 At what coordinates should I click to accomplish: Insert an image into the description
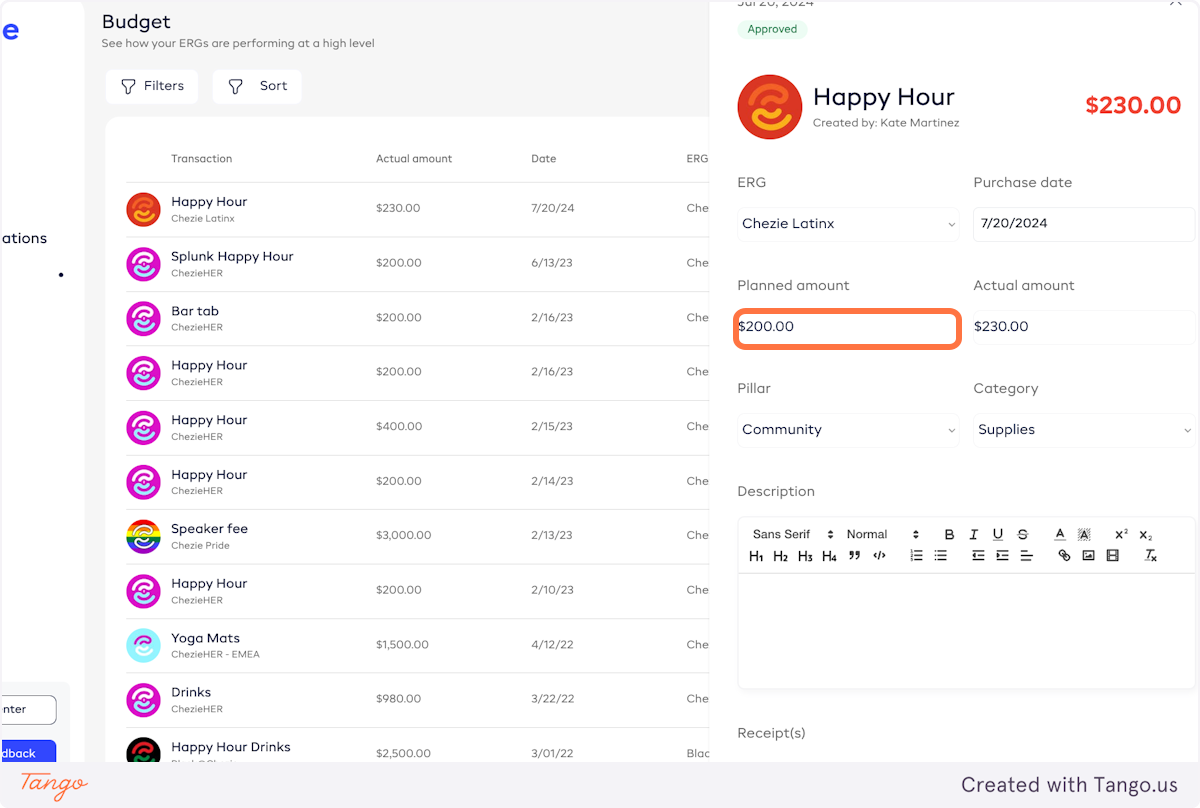click(x=1088, y=556)
